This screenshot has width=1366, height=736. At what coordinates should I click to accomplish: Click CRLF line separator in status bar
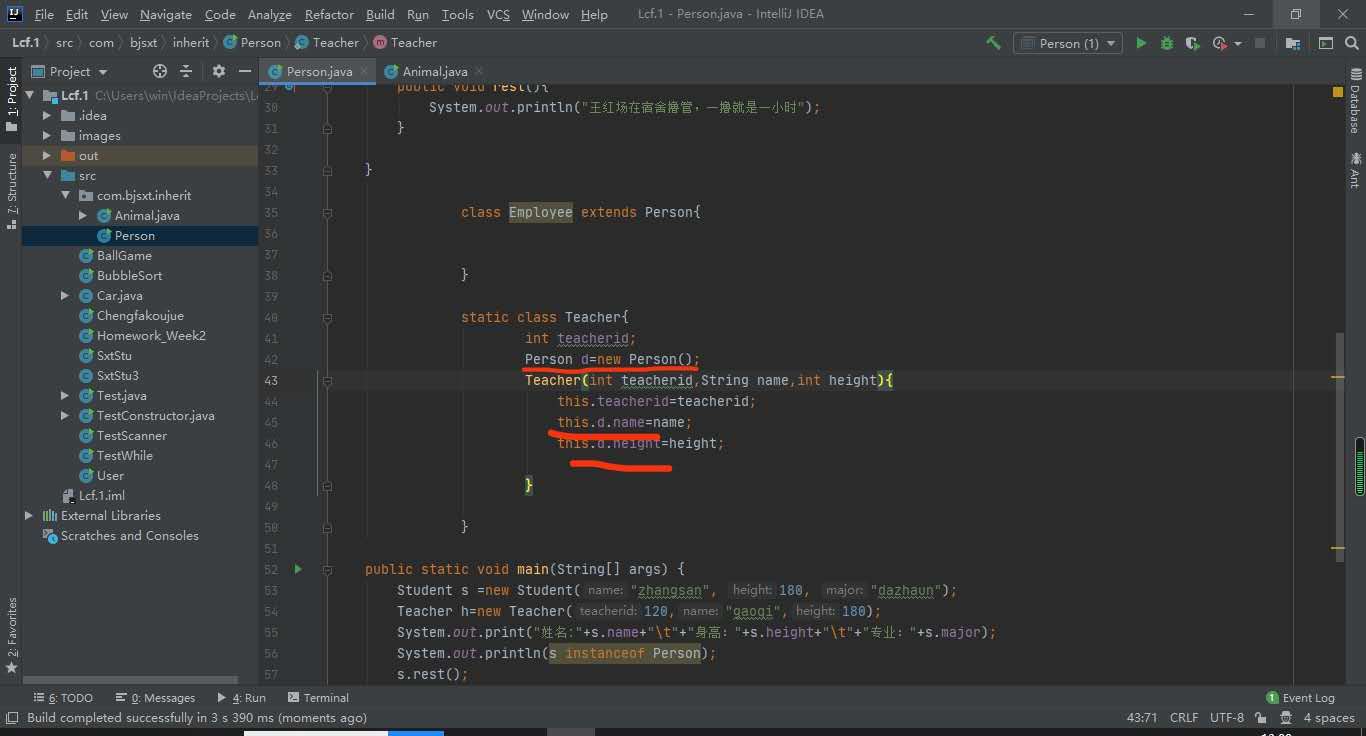(1184, 717)
